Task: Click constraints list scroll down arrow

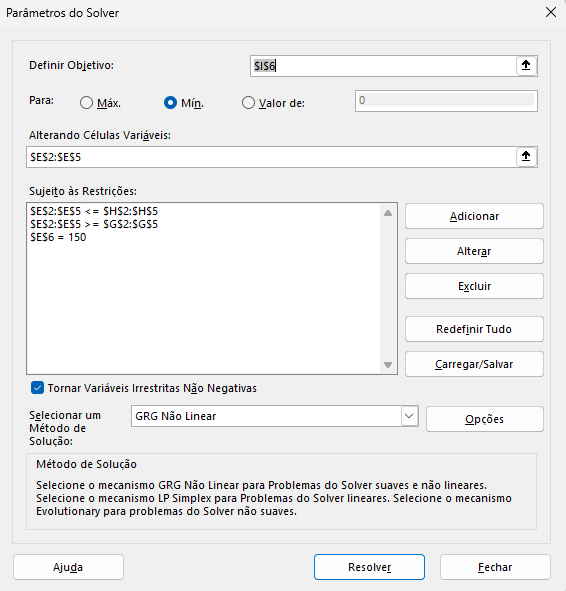Action: tap(388, 364)
